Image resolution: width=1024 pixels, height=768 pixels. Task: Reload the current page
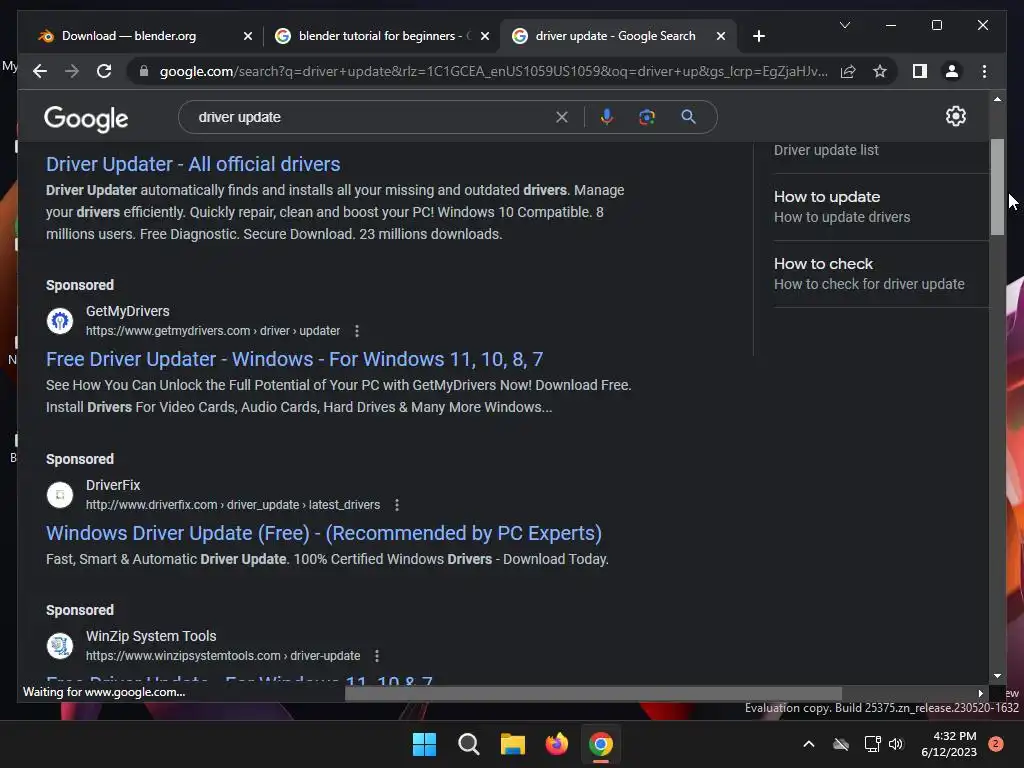click(x=104, y=71)
